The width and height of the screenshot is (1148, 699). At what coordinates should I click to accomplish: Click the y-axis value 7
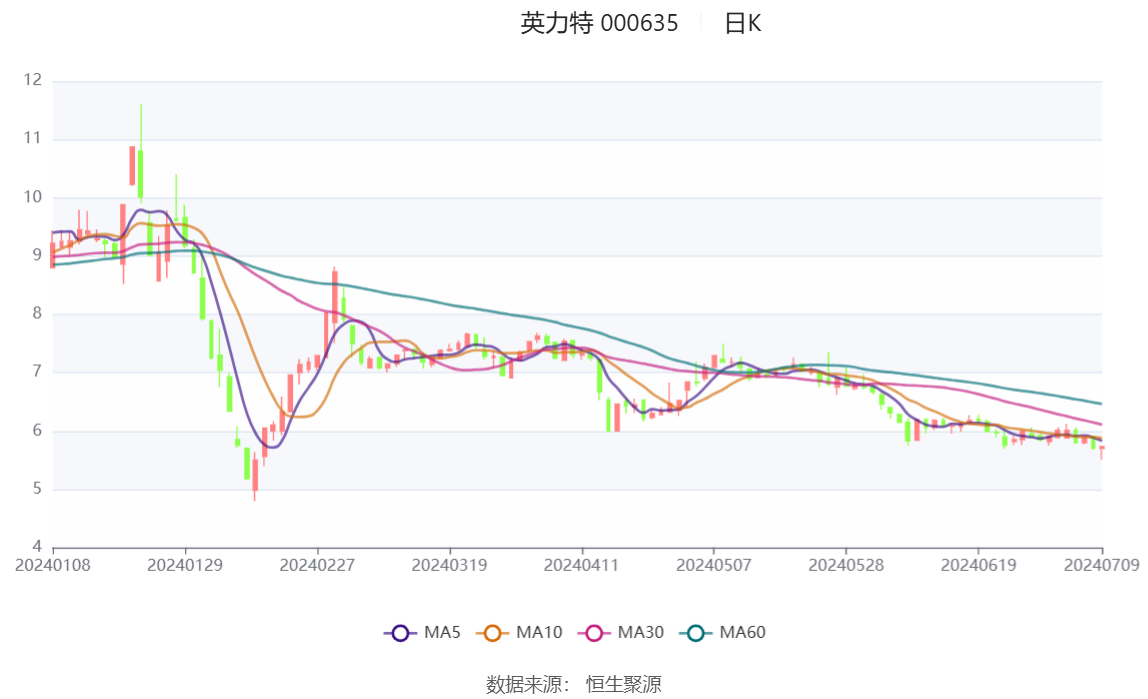(37, 372)
